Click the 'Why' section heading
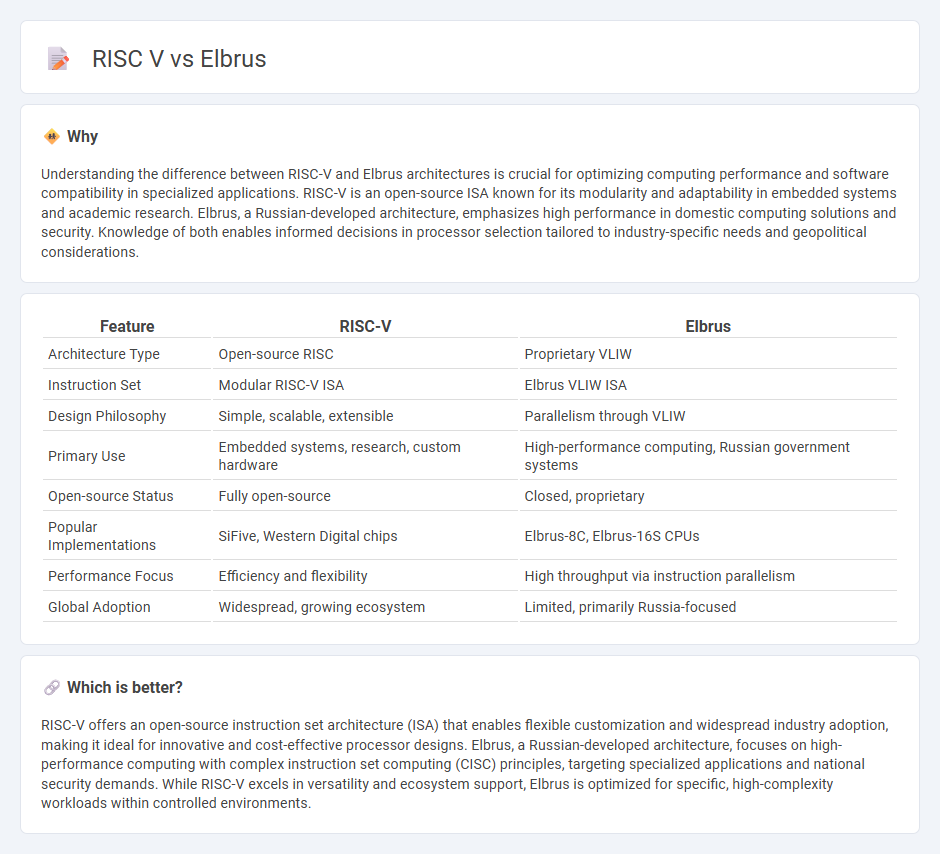This screenshot has height=854, width=940. pyautogui.click(x=82, y=137)
